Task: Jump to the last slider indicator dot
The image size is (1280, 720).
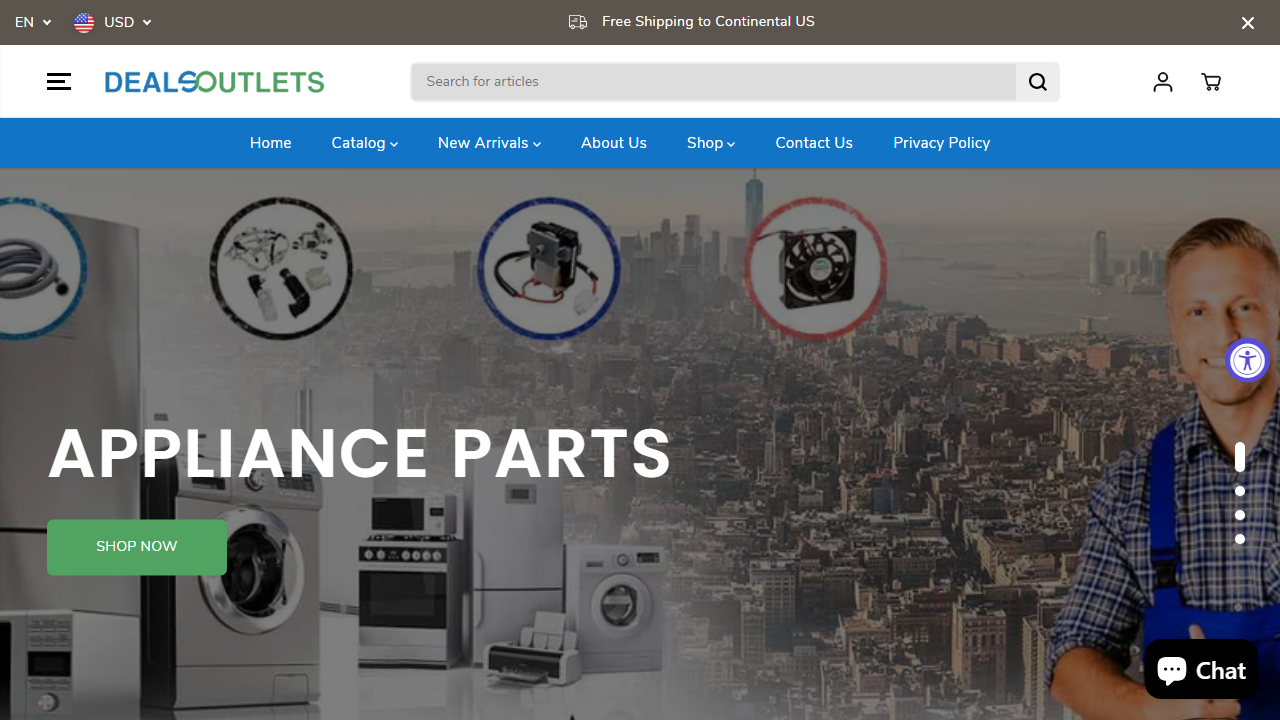Action: [1239, 538]
